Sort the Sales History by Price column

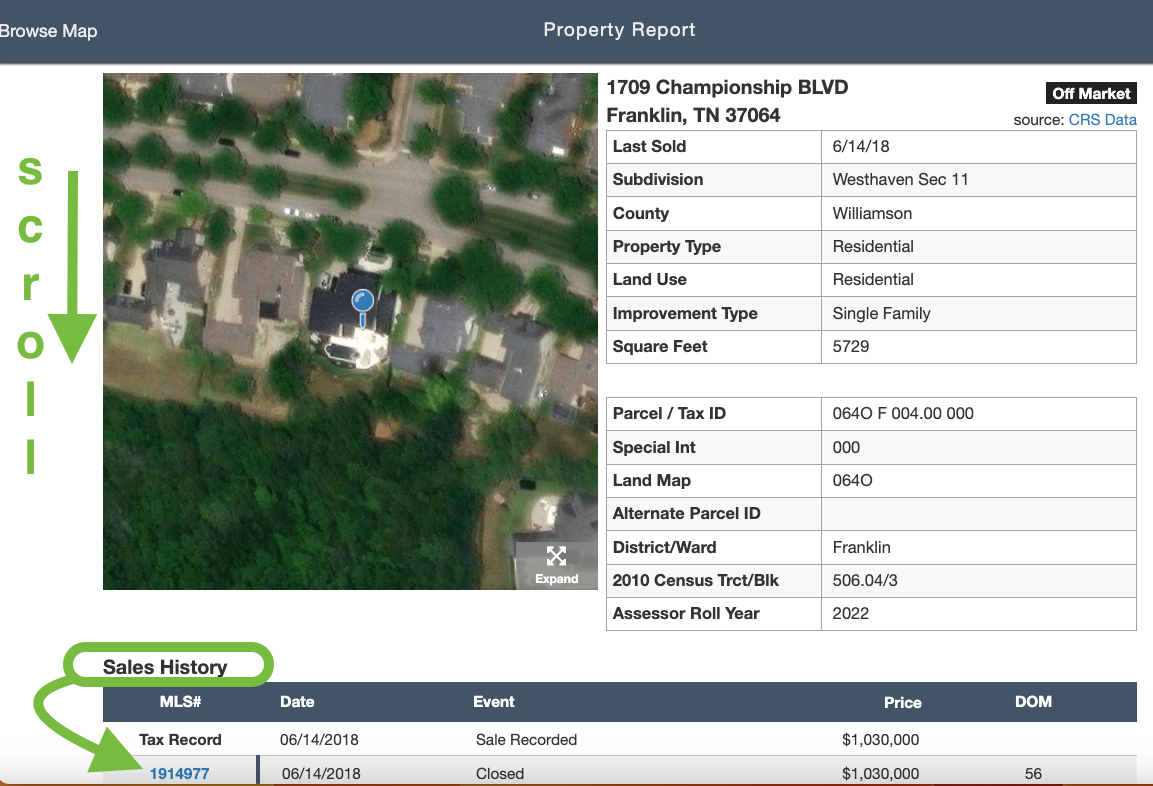tap(902, 702)
